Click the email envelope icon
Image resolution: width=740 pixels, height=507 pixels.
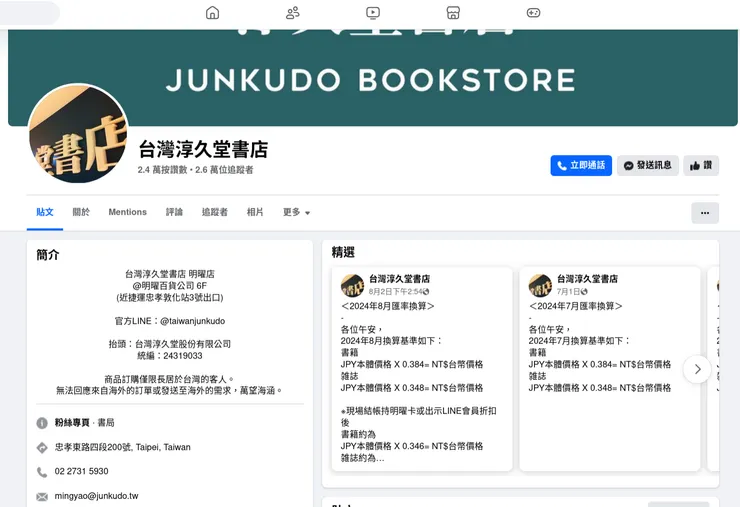pos(42,497)
